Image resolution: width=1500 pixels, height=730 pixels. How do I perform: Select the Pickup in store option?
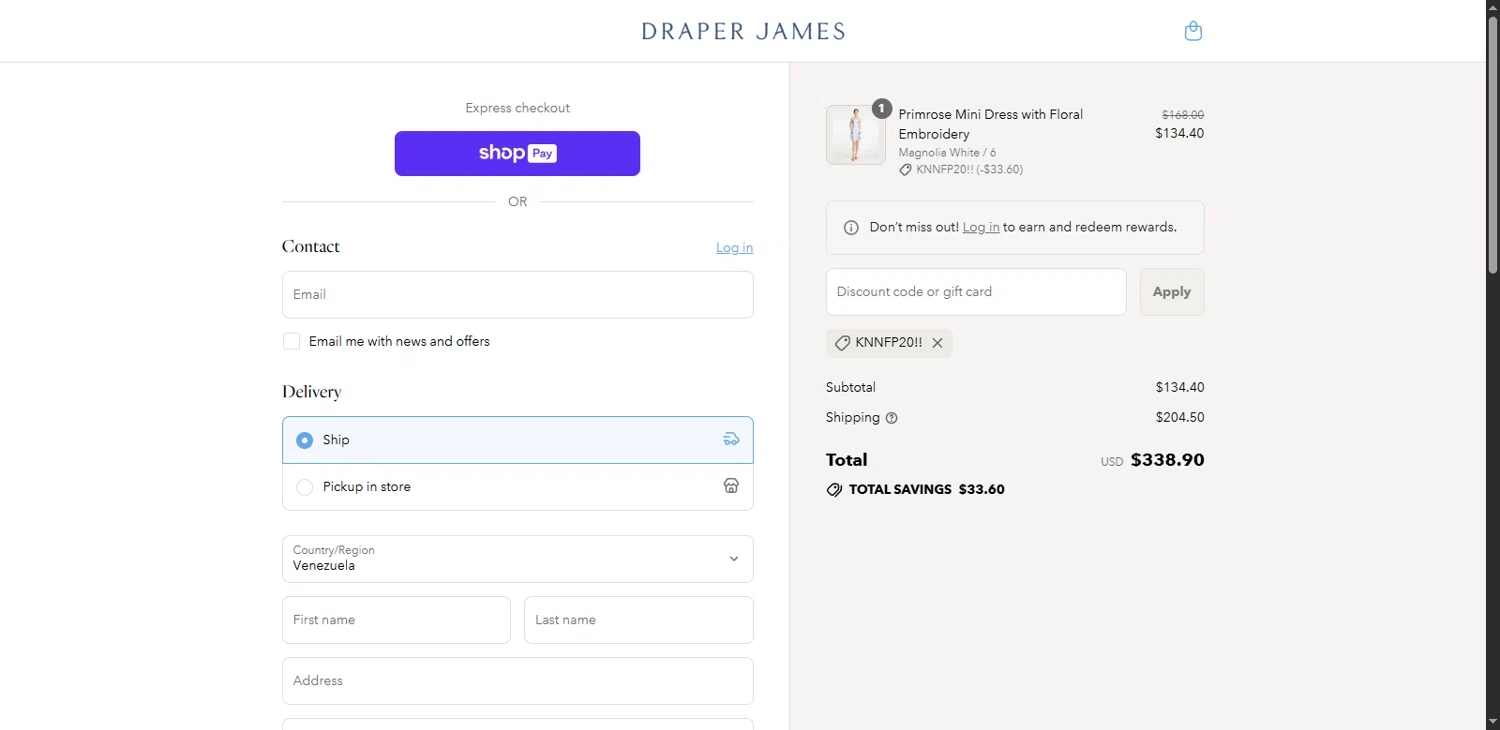click(517, 487)
